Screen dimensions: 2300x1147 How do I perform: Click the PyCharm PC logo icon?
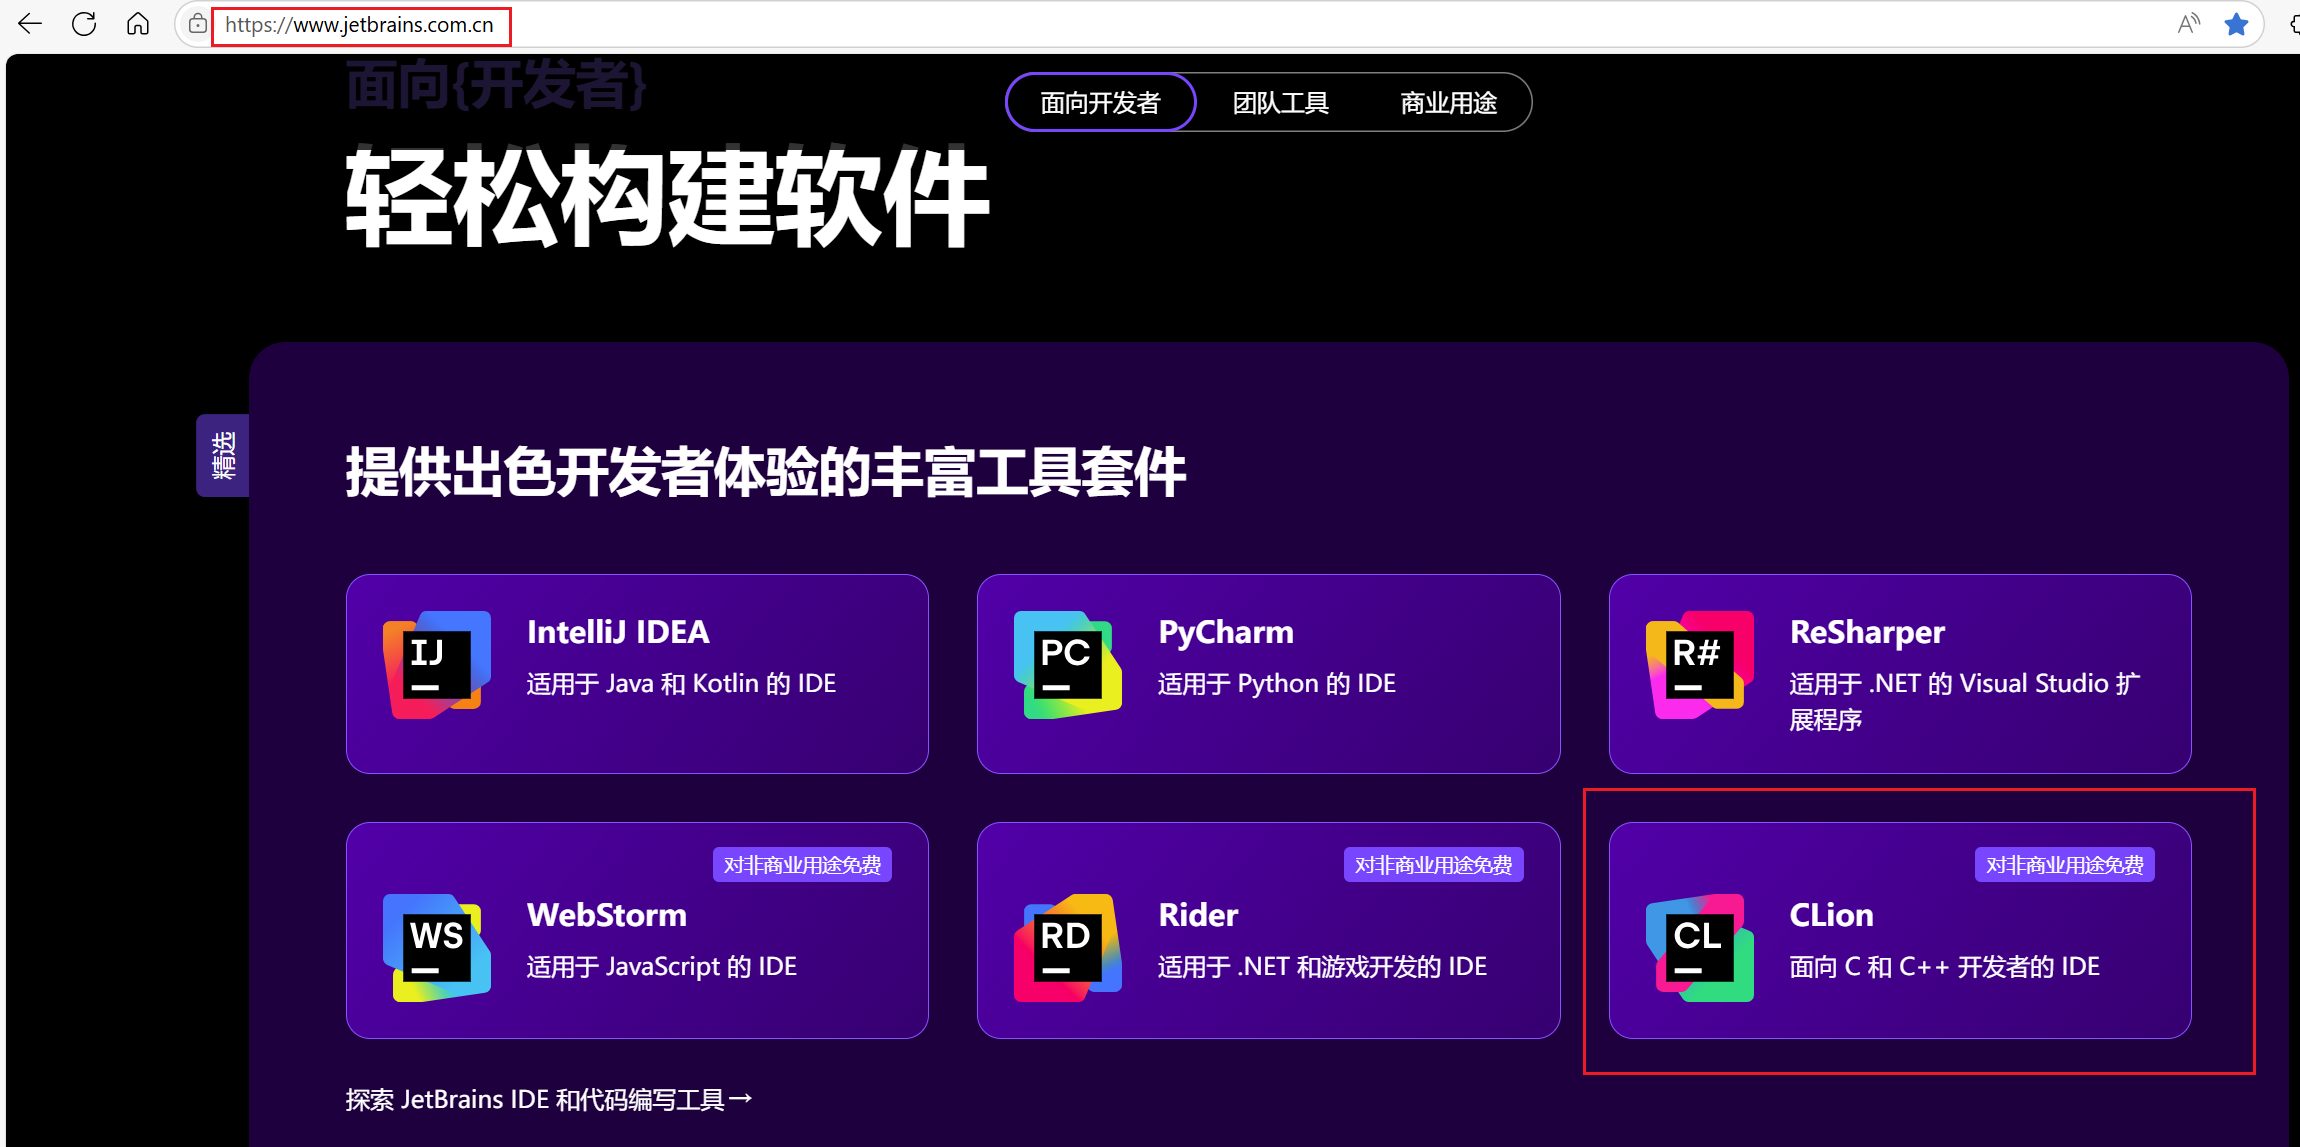(1068, 664)
